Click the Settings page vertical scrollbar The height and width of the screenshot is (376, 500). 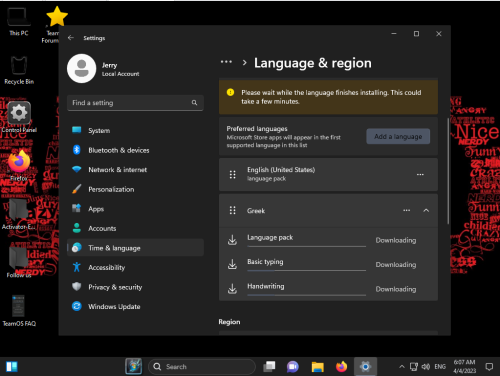(448, 171)
